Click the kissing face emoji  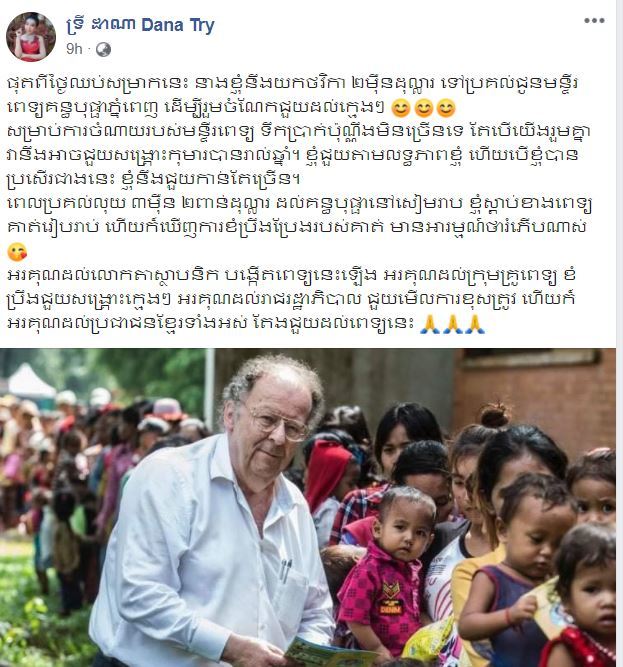17,252
